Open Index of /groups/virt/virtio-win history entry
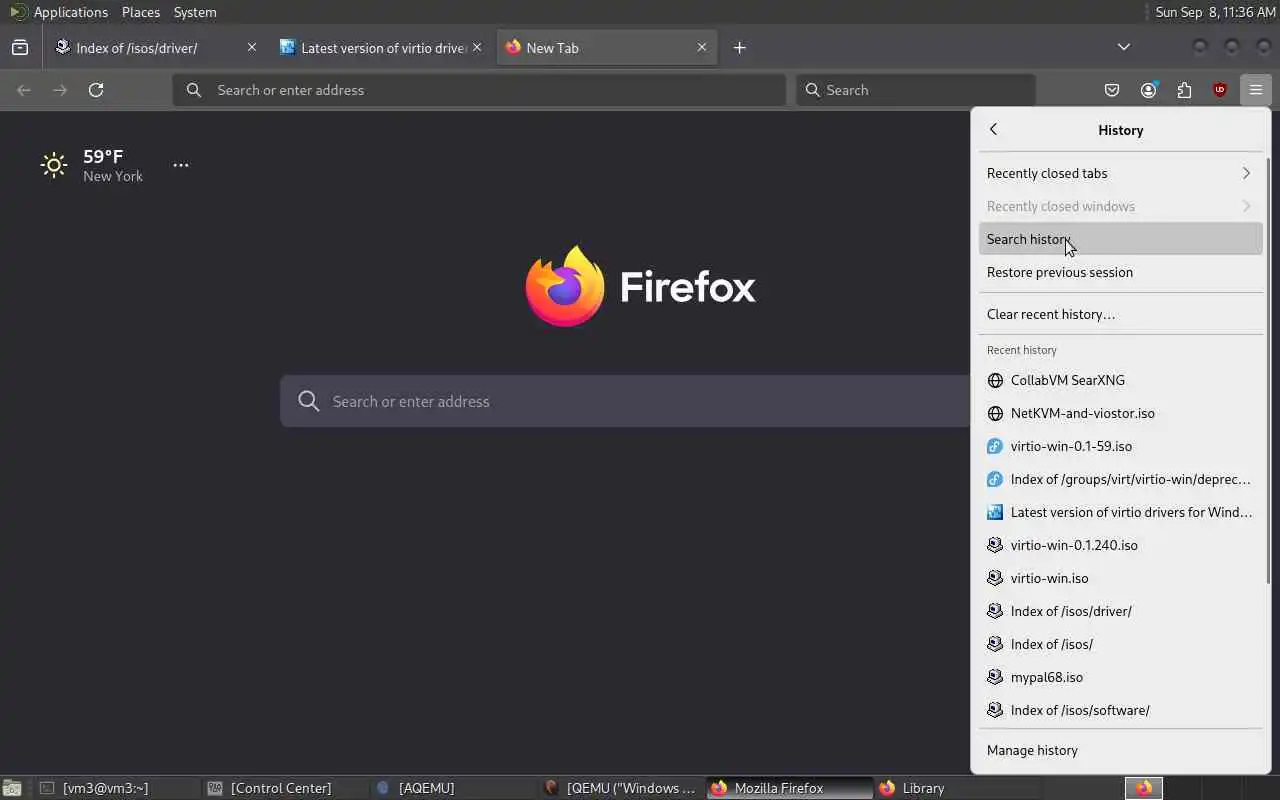Screen dimensions: 1280x800 click(x=1120, y=479)
